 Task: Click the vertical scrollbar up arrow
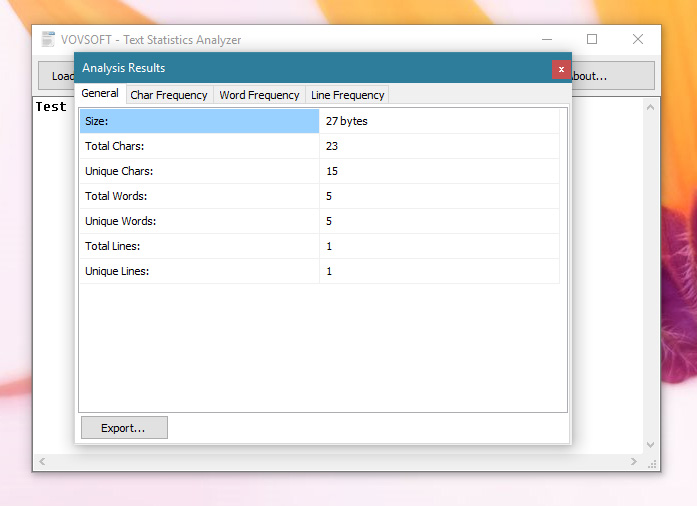[x=650, y=107]
